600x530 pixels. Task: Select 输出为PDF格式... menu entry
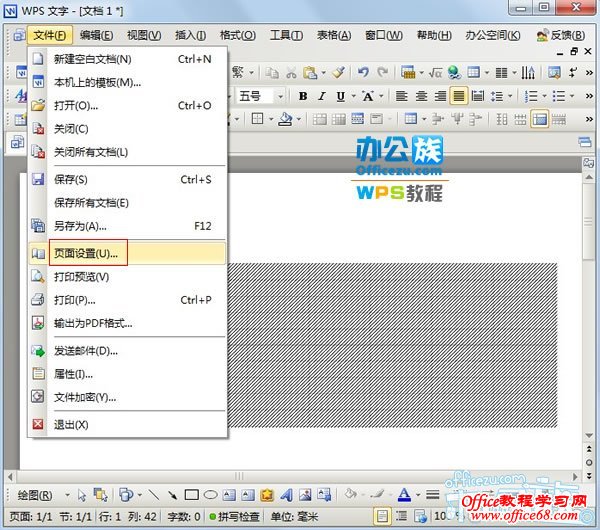[x=93, y=323]
